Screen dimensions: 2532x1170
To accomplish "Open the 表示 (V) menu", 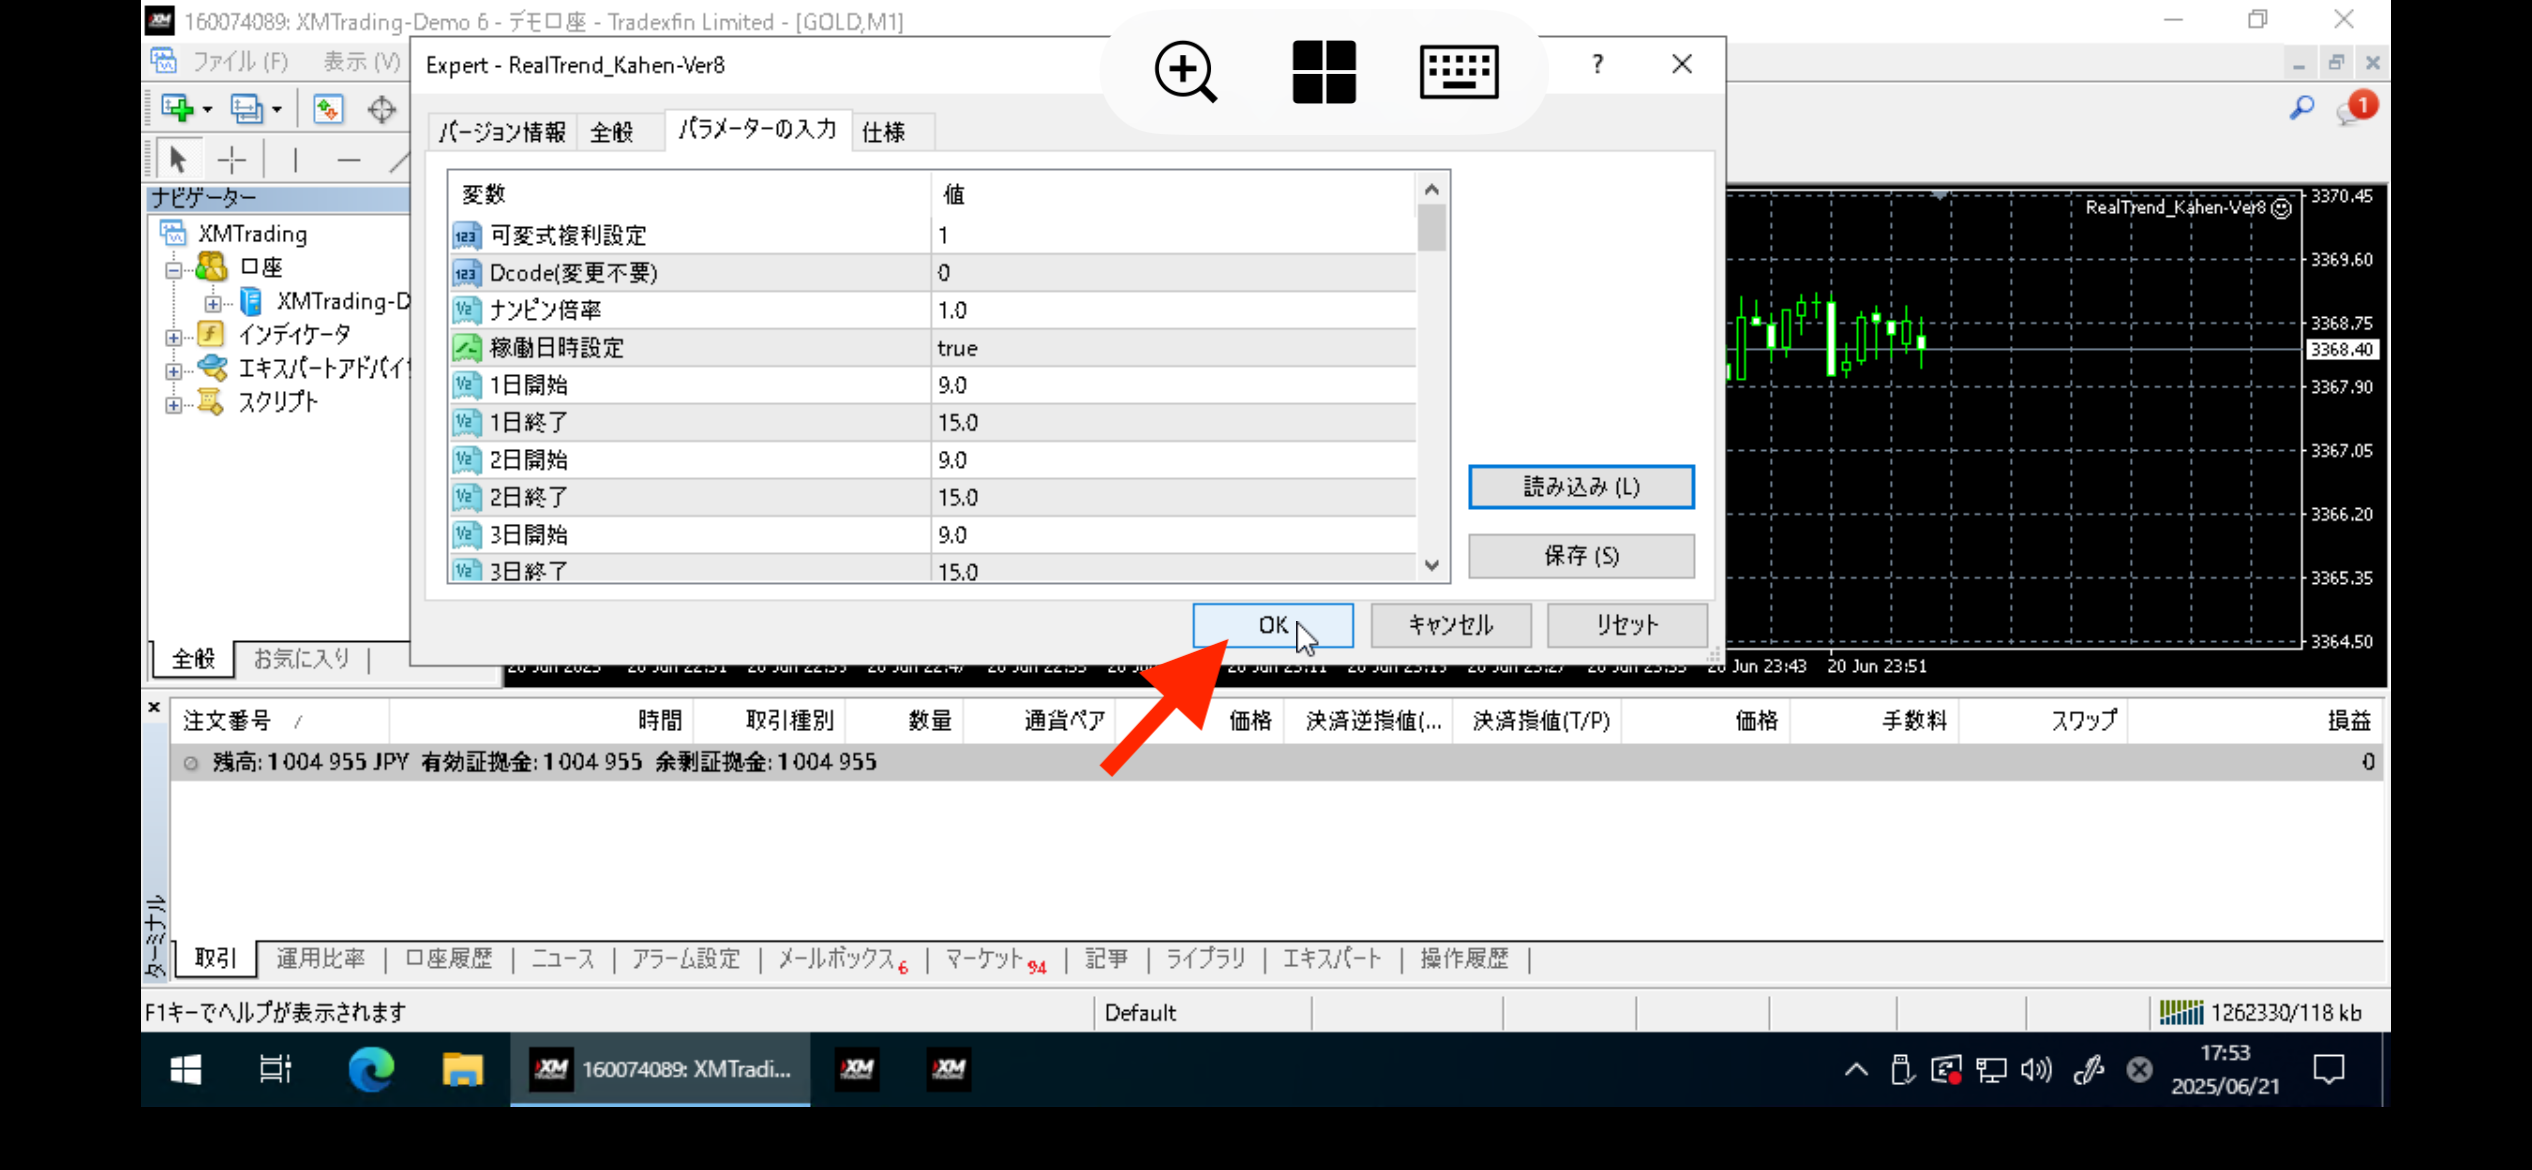I will click(361, 62).
